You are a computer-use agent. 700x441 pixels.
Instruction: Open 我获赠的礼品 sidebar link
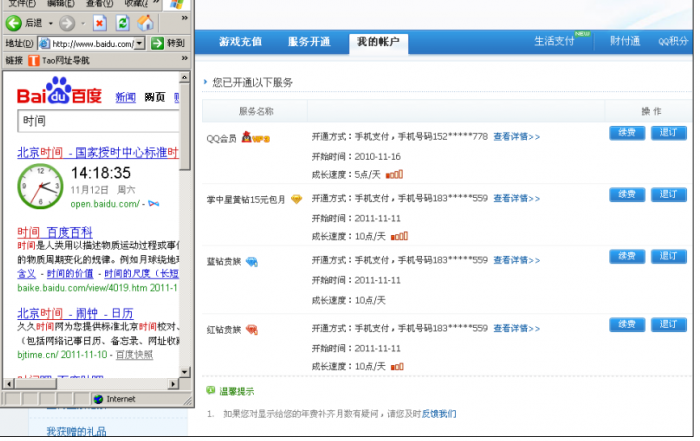(x=76, y=431)
